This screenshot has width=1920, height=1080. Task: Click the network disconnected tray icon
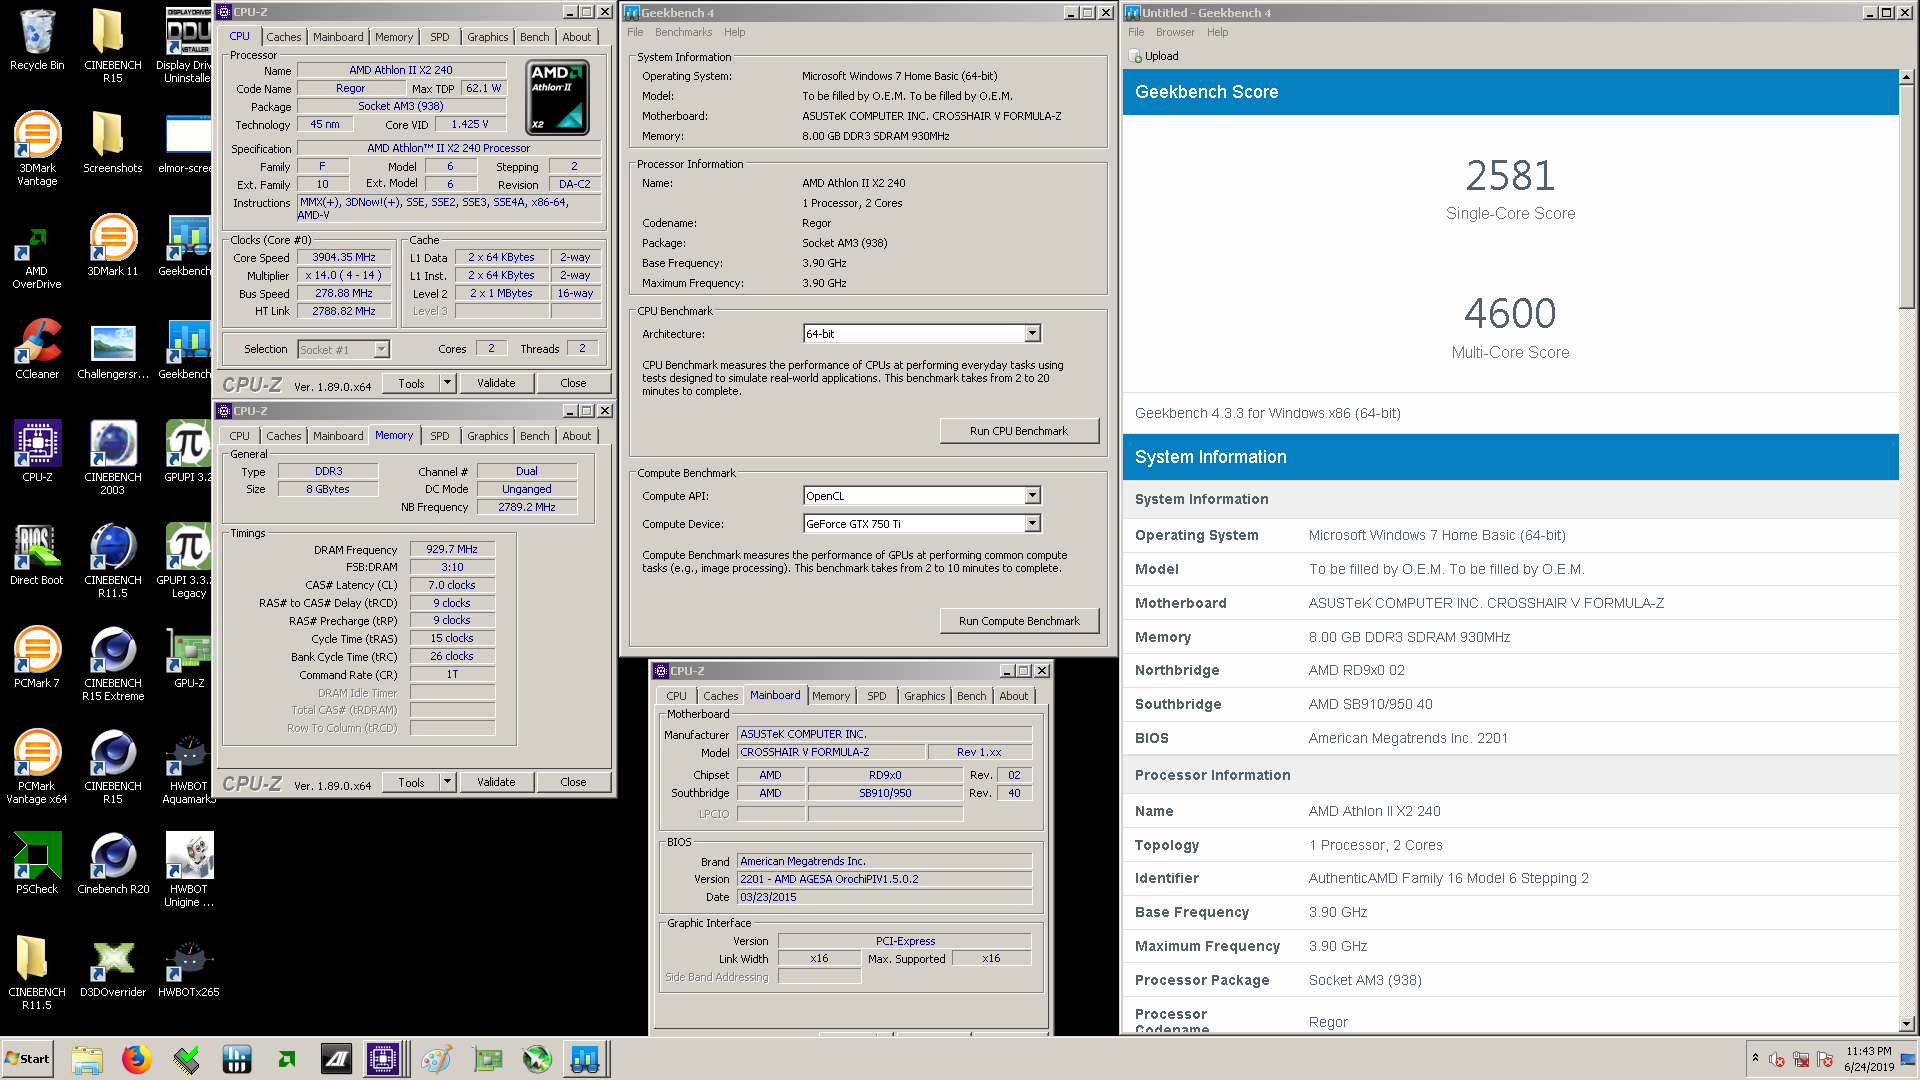point(1801,1059)
